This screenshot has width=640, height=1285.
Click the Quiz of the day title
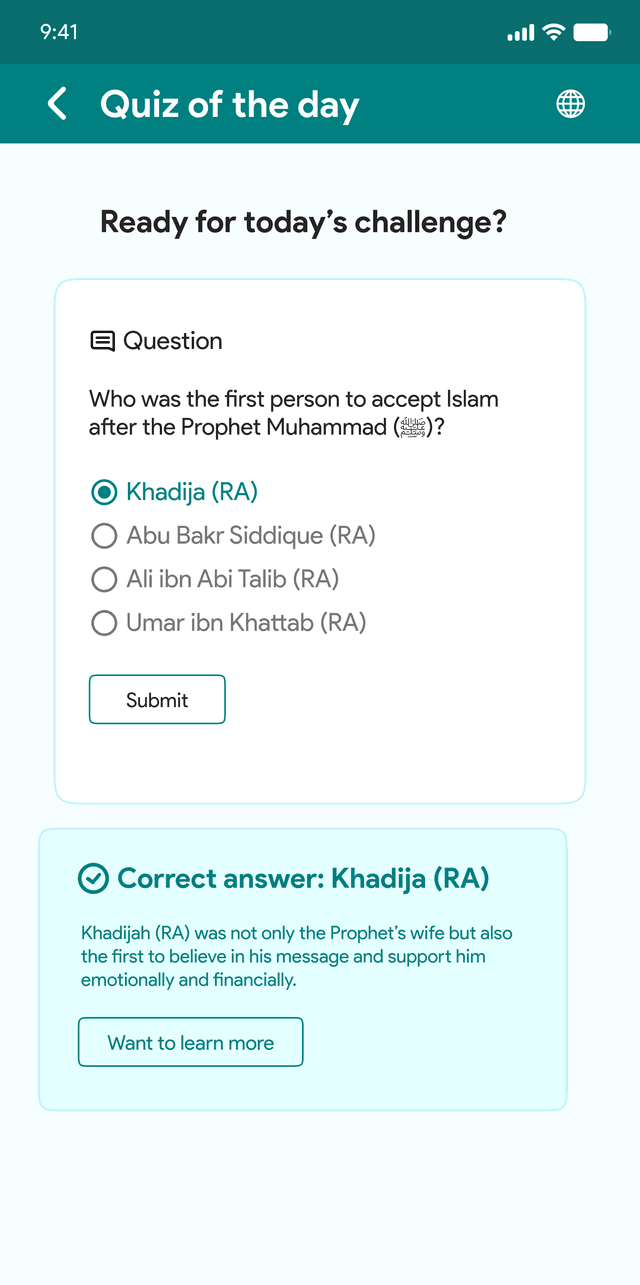tap(229, 104)
